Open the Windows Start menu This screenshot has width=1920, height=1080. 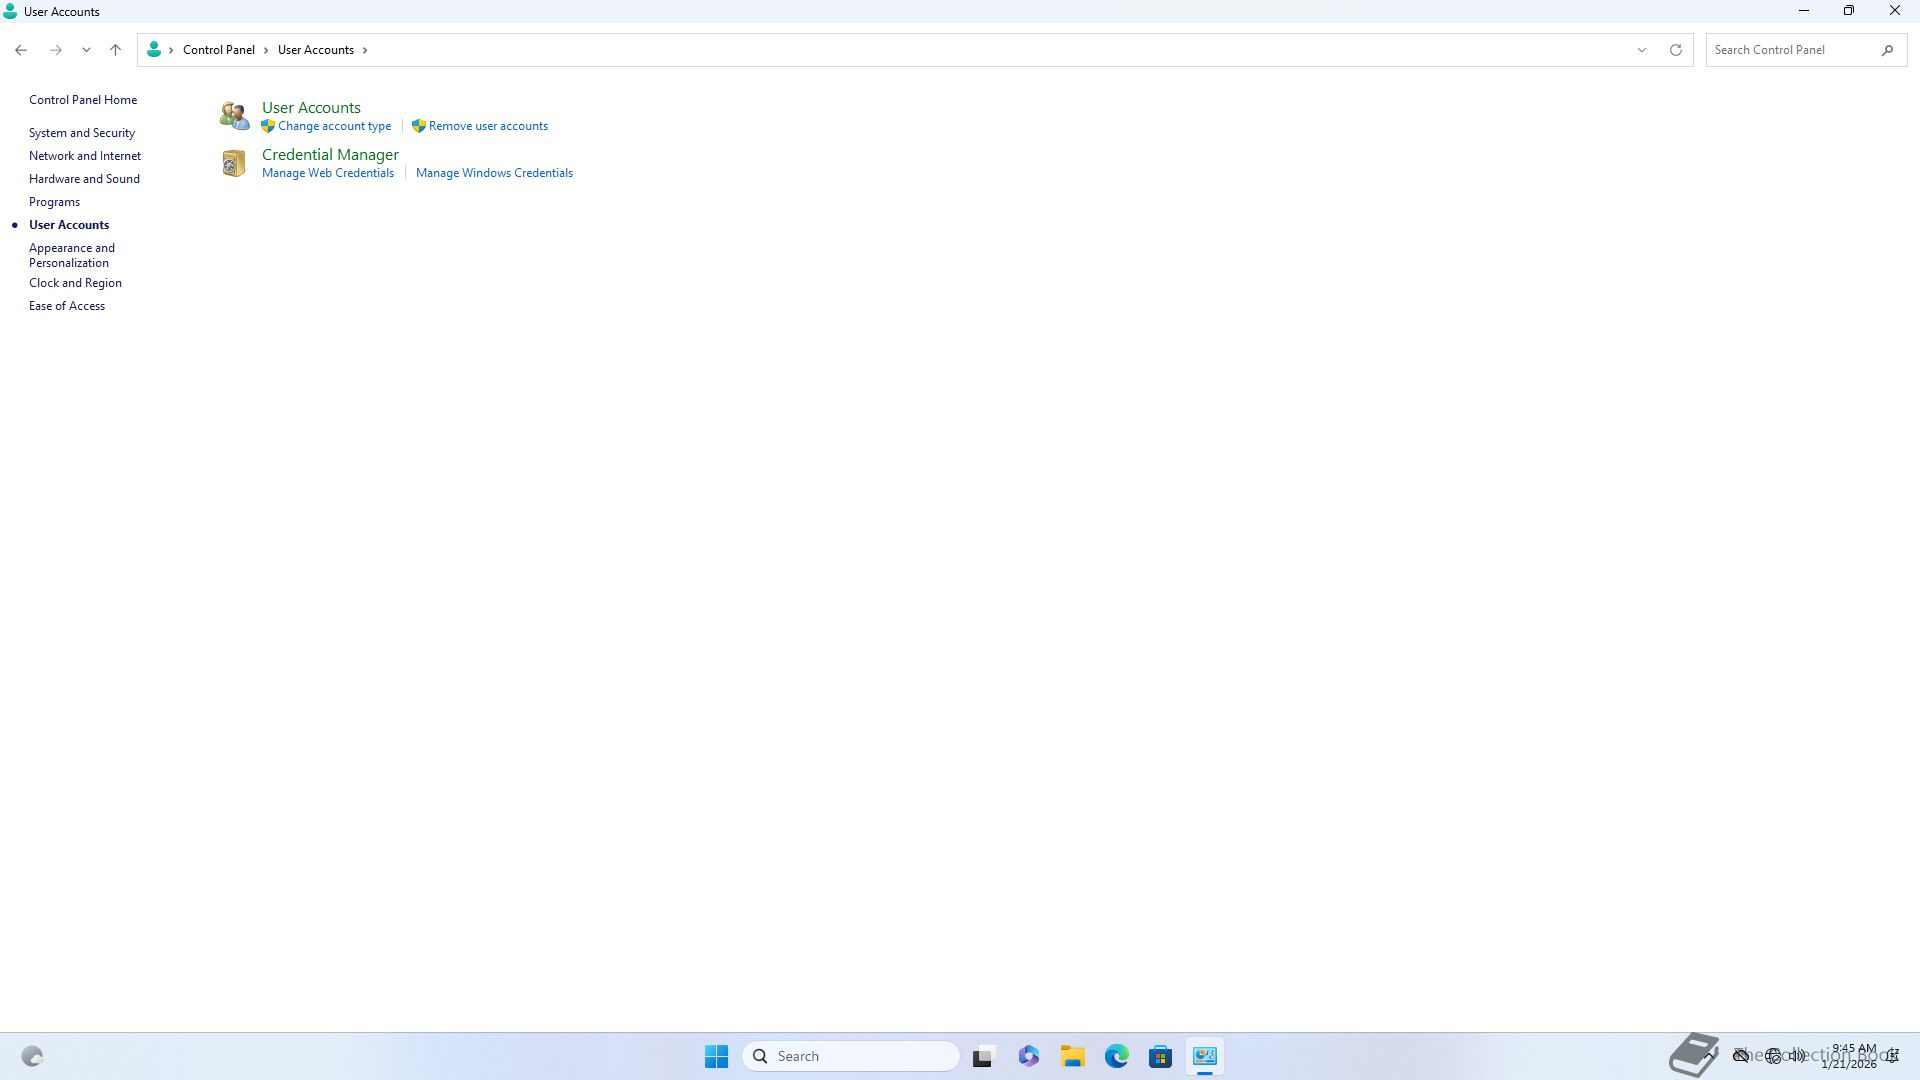point(716,1056)
